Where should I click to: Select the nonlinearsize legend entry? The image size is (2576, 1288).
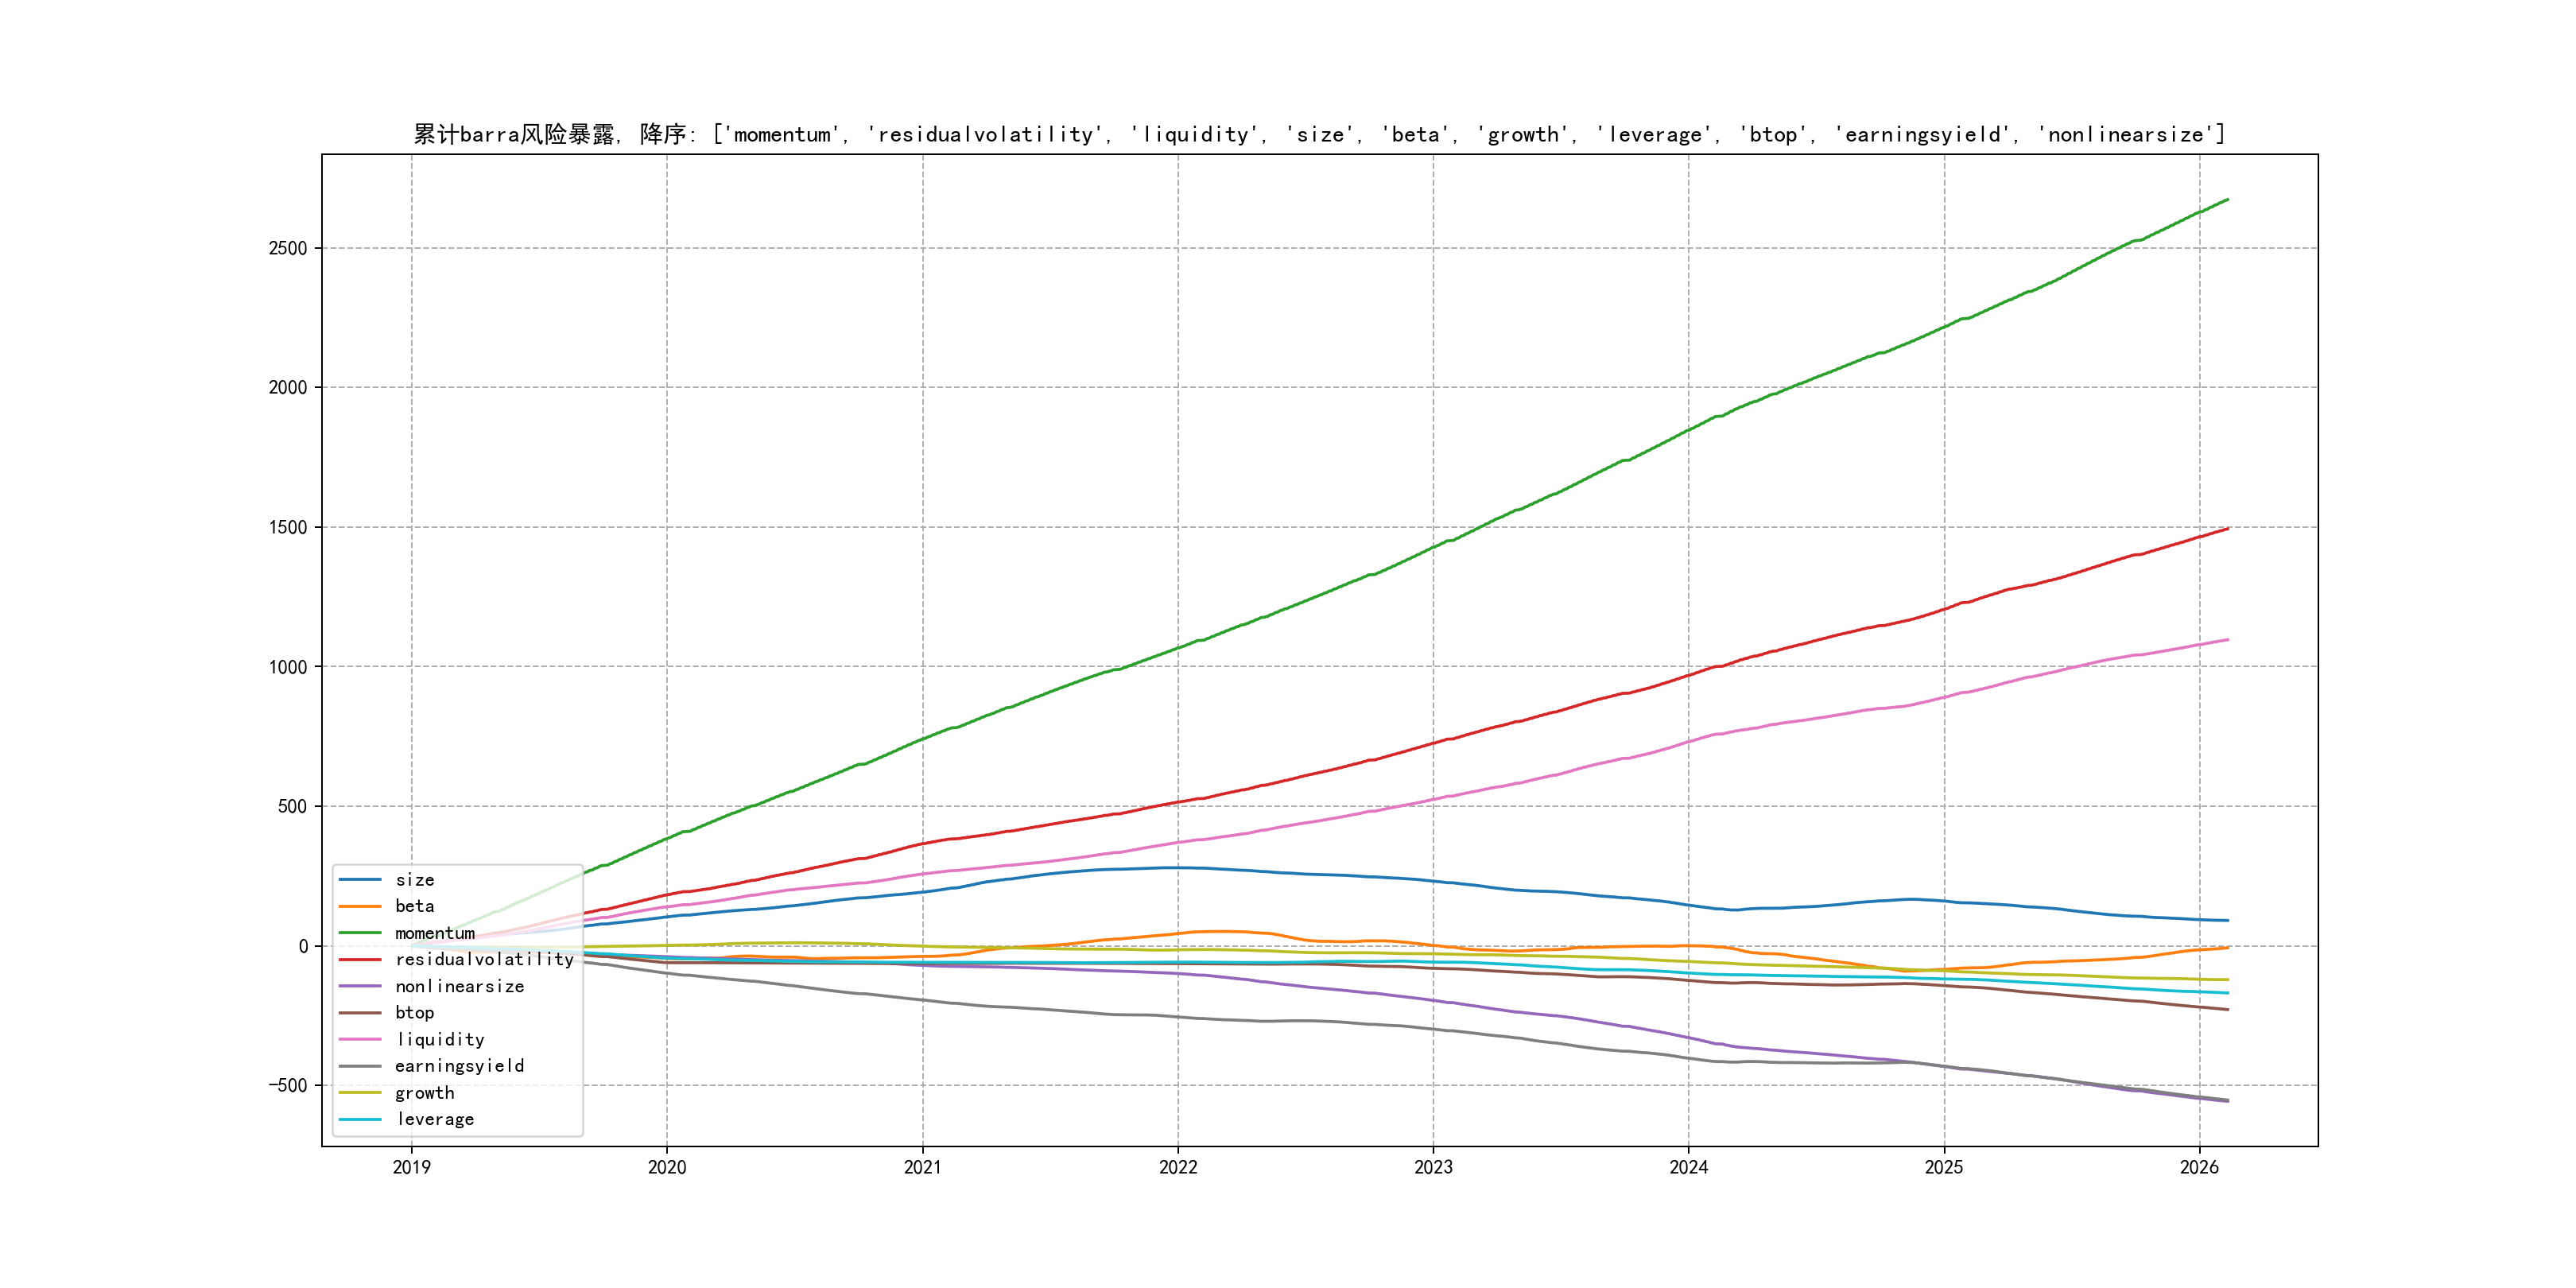coord(459,986)
